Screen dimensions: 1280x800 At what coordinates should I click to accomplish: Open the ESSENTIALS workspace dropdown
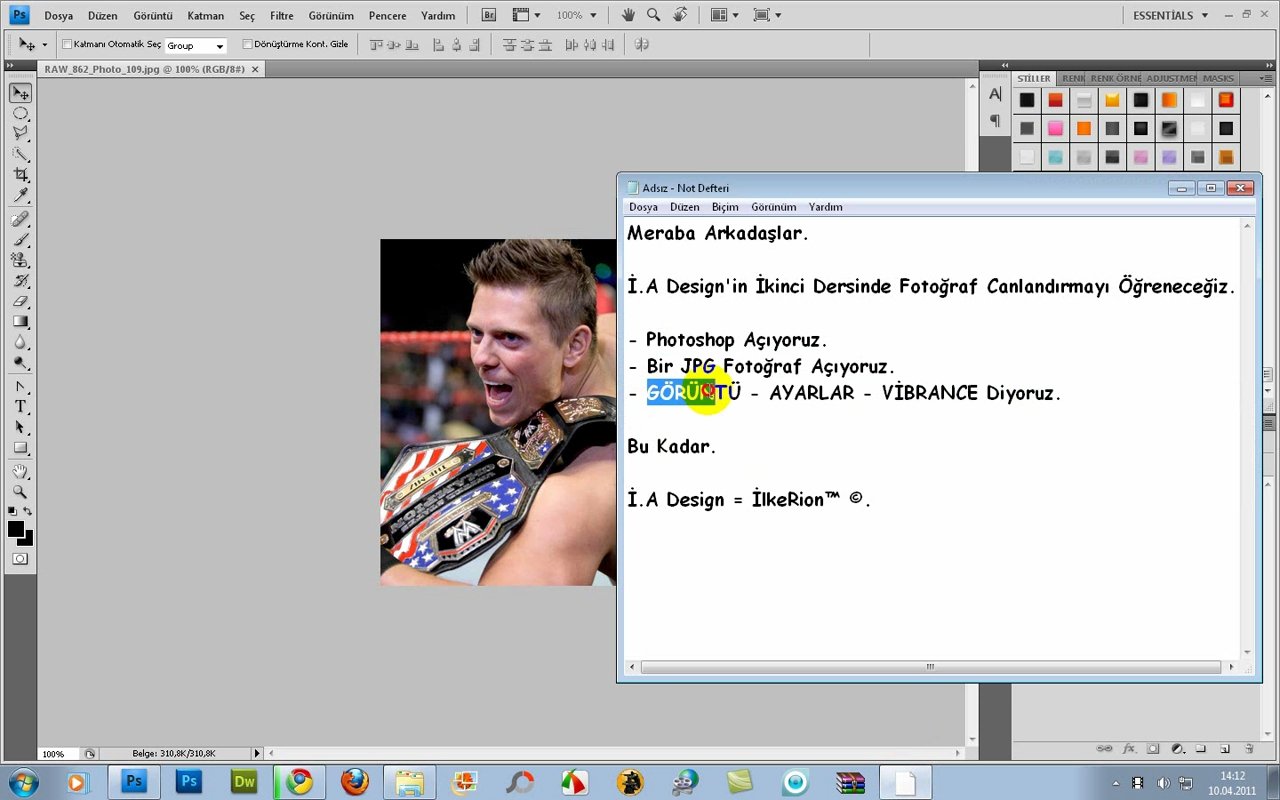1171,15
